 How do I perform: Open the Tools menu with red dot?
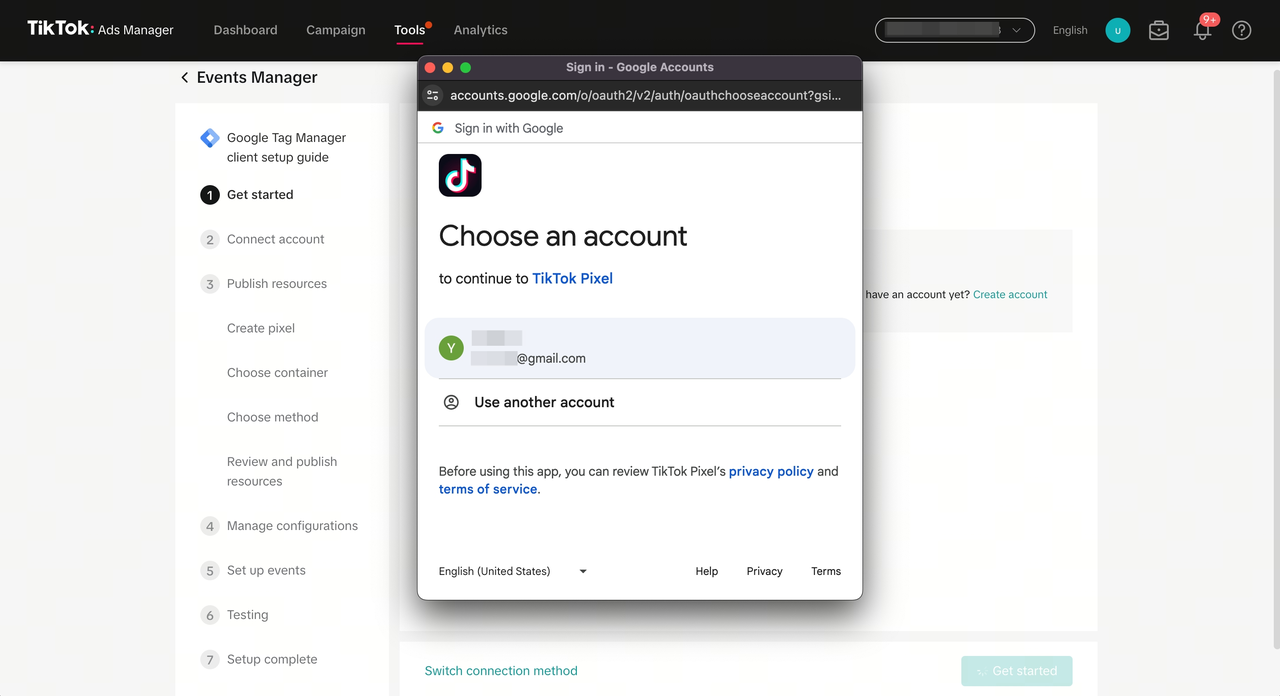(x=409, y=30)
